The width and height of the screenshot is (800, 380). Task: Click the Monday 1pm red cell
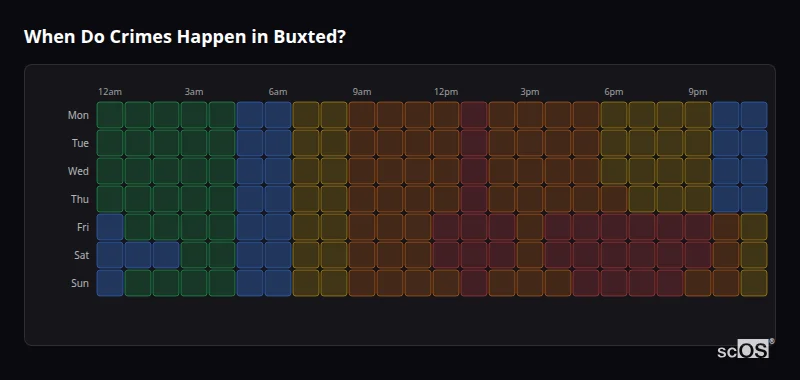(x=474, y=115)
